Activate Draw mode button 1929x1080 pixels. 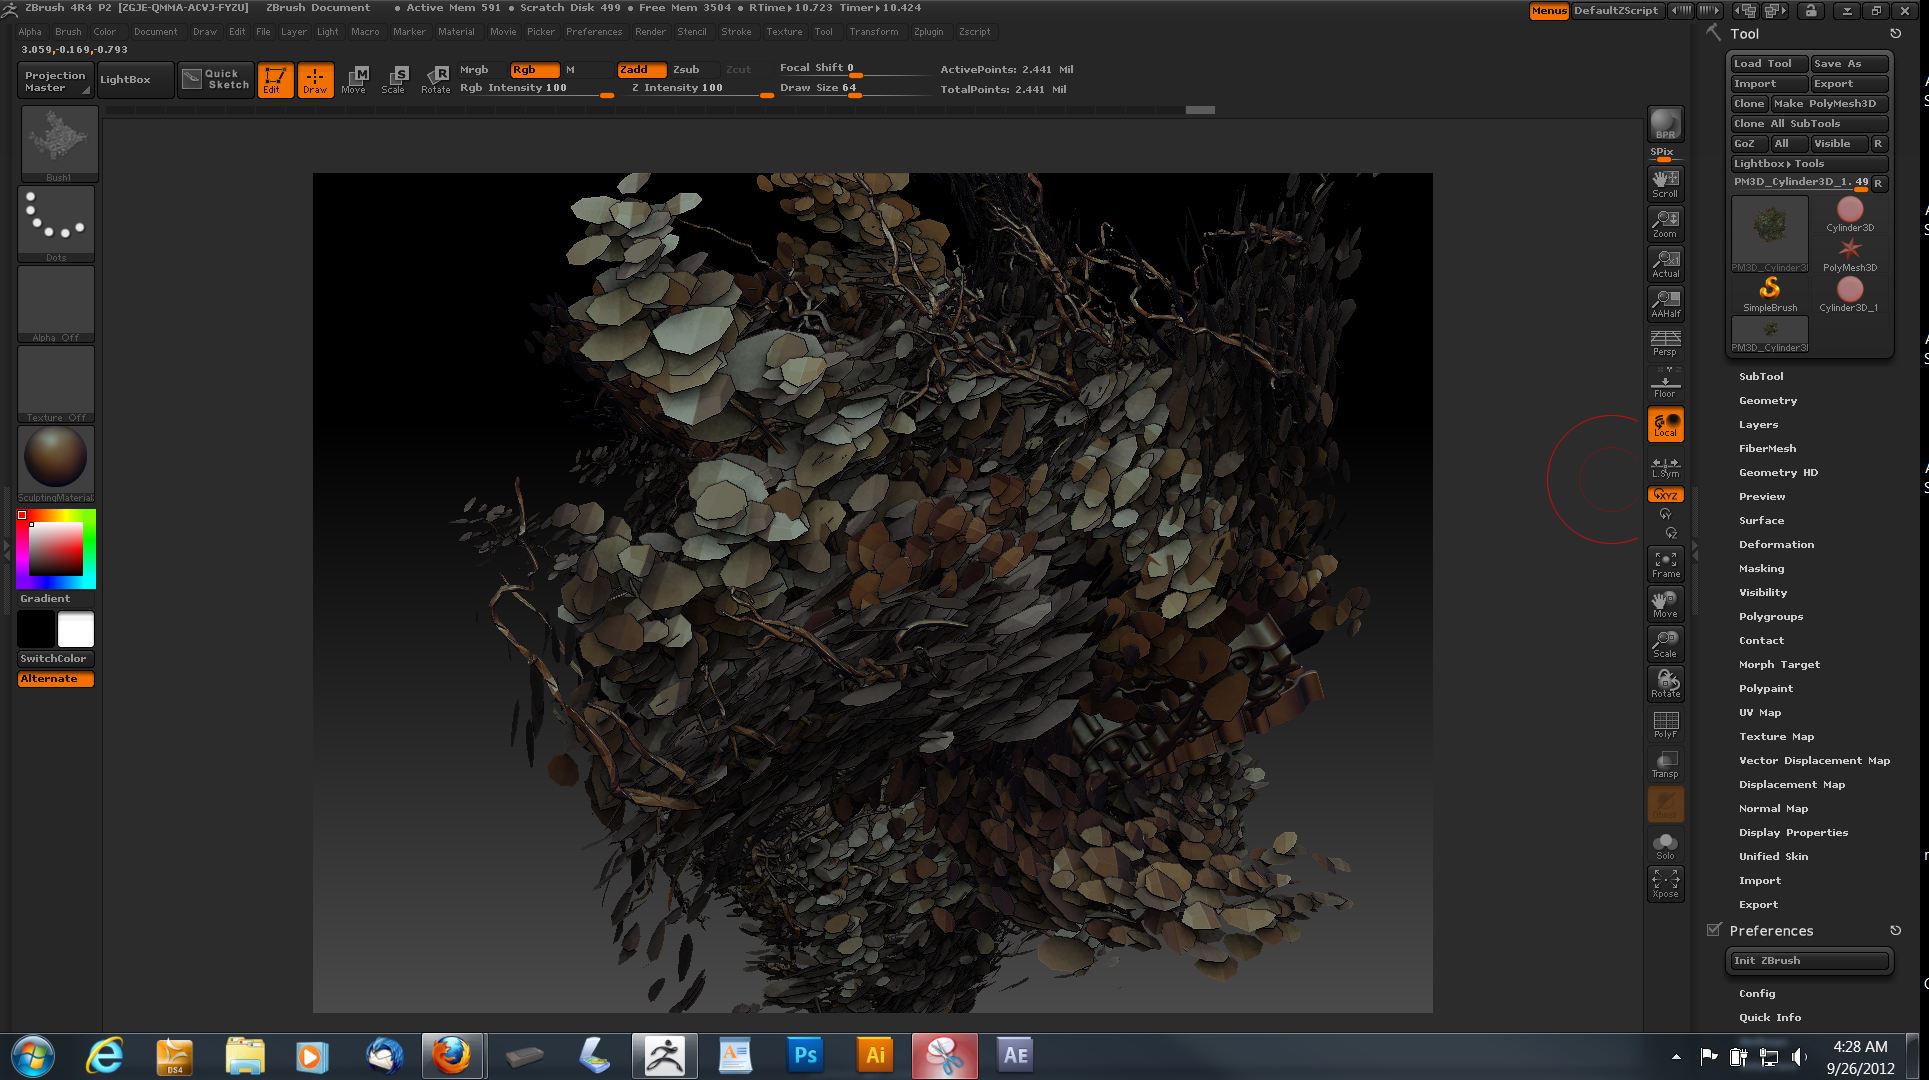tap(315, 80)
